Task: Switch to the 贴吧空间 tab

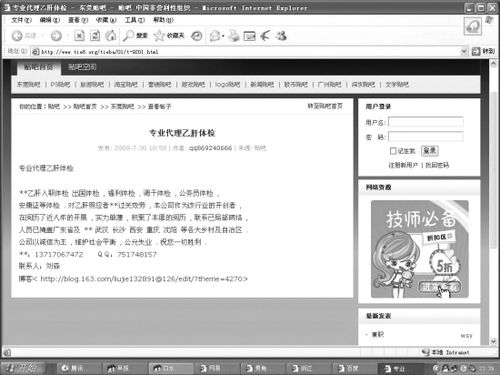Action: pos(82,67)
